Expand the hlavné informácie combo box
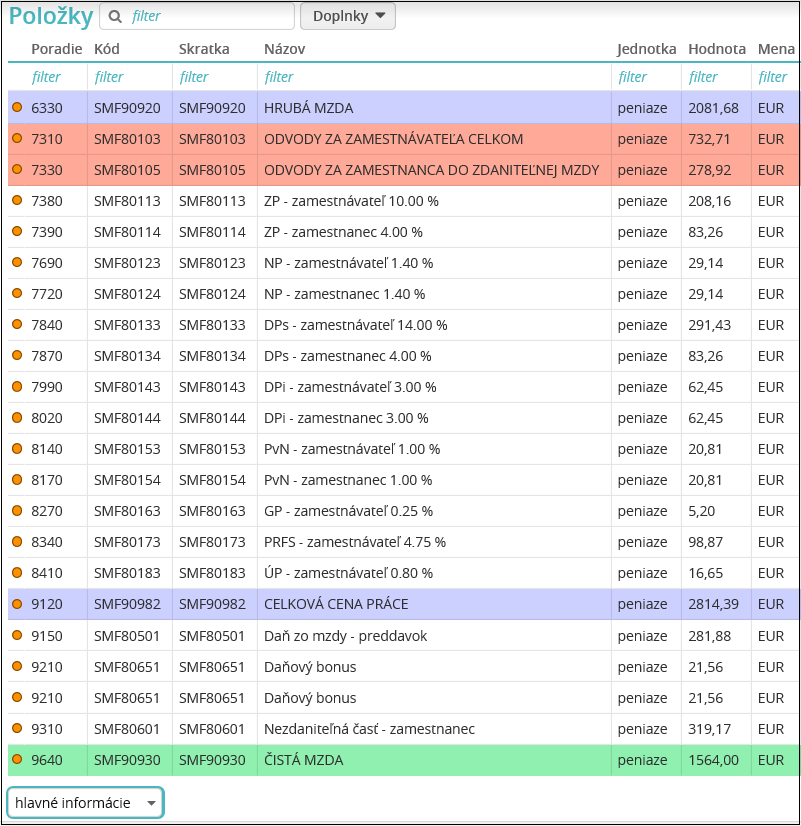 85,802
